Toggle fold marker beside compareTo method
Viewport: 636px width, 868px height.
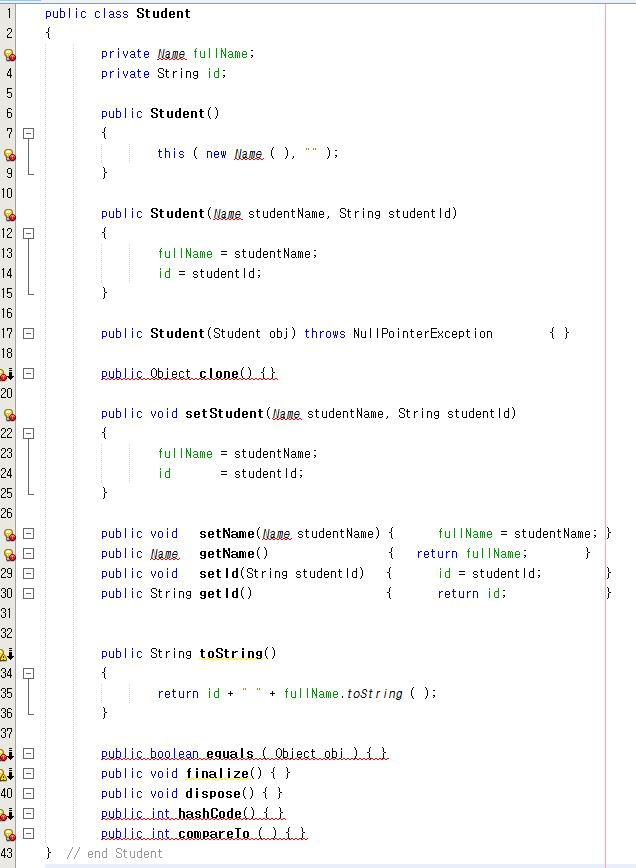[x=28, y=833]
